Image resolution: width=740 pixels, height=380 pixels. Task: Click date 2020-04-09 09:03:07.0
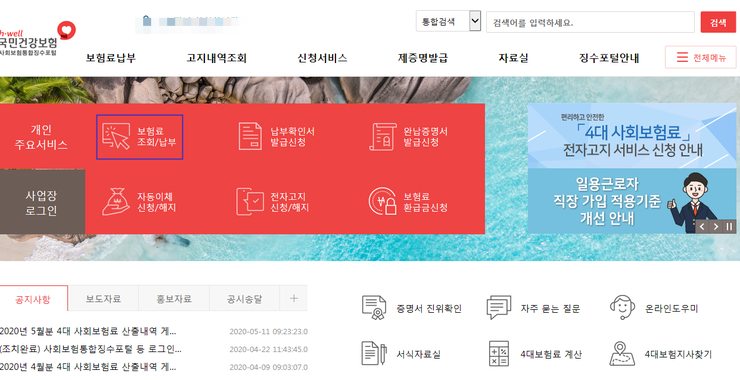(269, 367)
